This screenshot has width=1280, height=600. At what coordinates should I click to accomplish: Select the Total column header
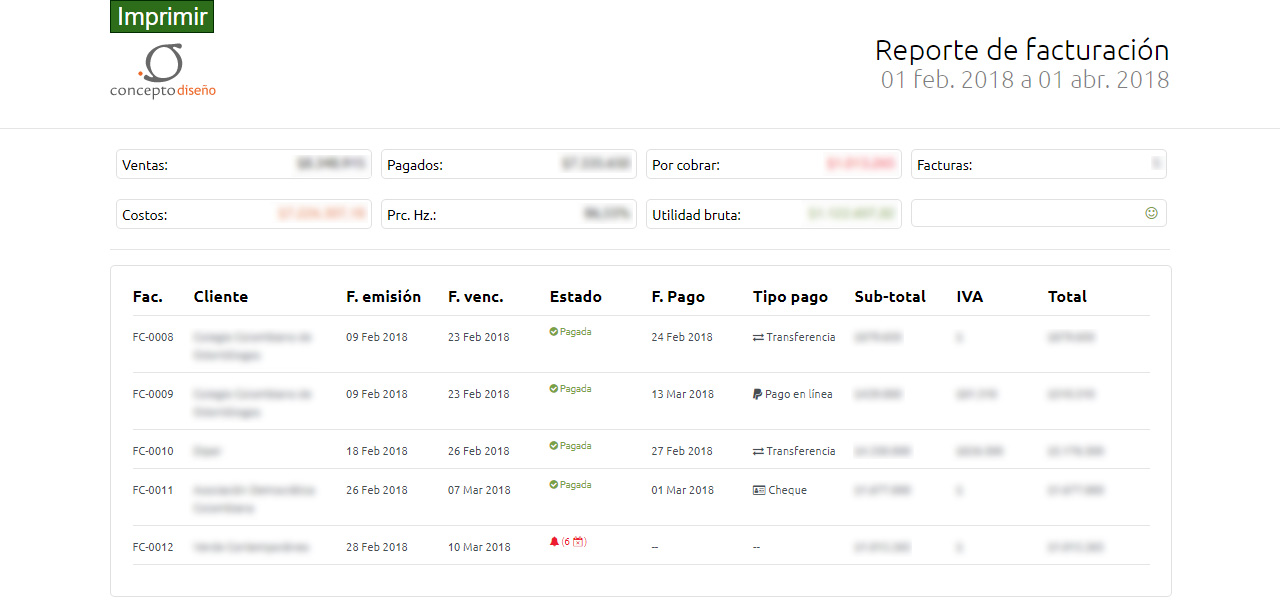1067,297
